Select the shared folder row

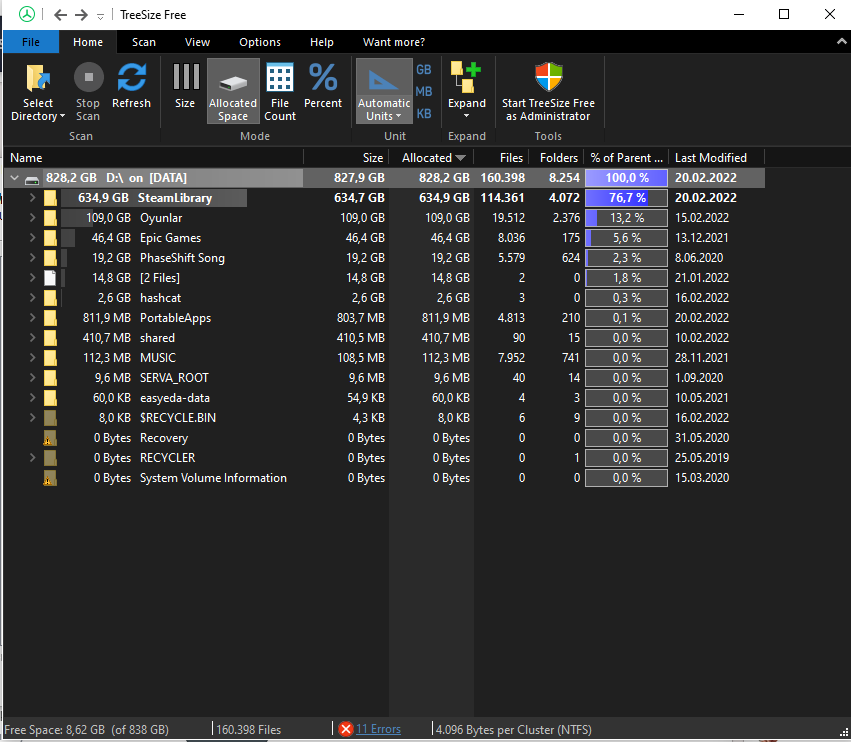385,338
